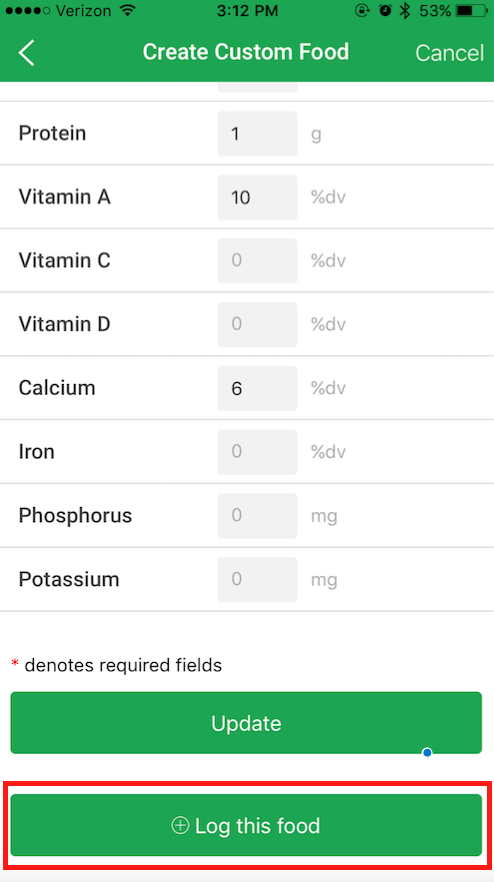The height and width of the screenshot is (882, 494).
Task: Click the Log this food button
Action: [246, 825]
